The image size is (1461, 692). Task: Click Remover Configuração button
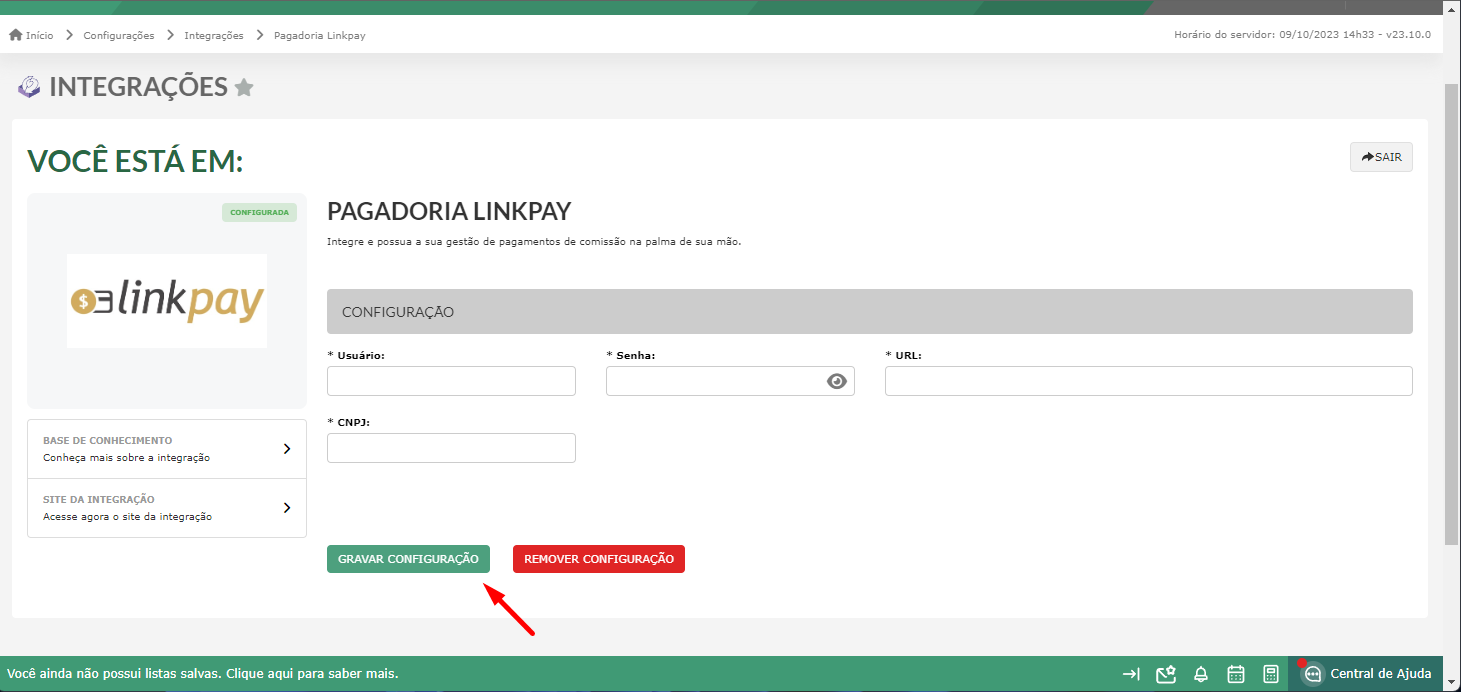click(599, 559)
